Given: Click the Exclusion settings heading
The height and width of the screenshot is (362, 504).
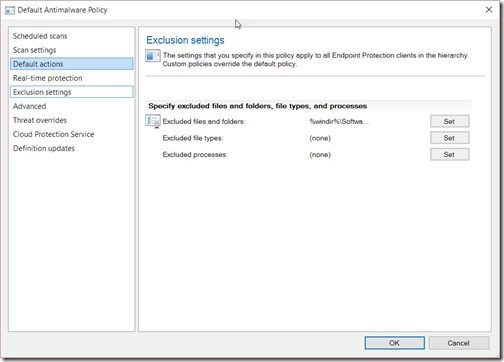Looking at the screenshot, I should (185, 40).
